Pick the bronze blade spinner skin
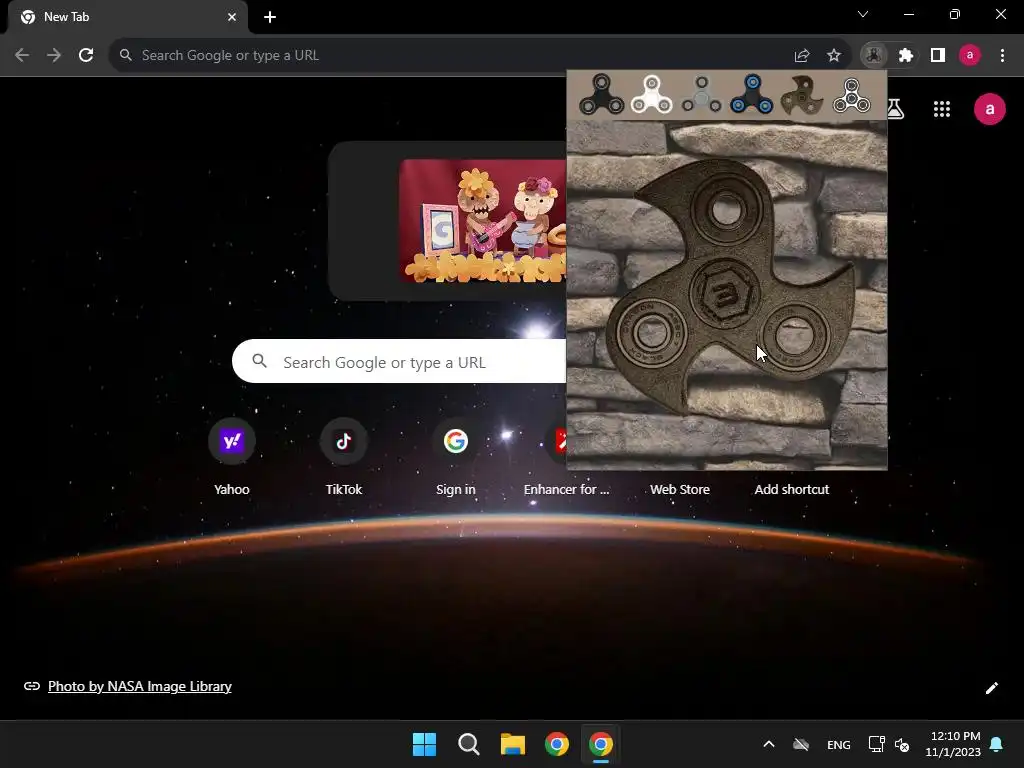 (x=802, y=95)
